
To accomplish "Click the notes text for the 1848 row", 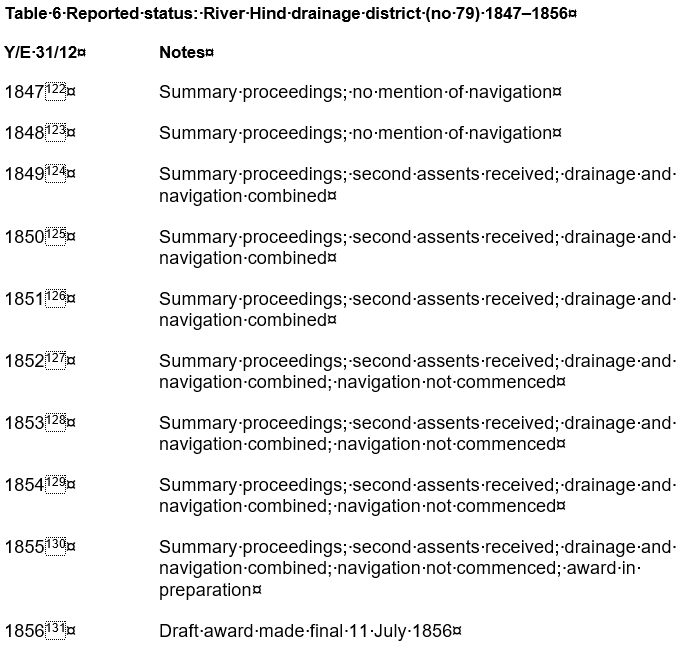I will pos(356,133).
